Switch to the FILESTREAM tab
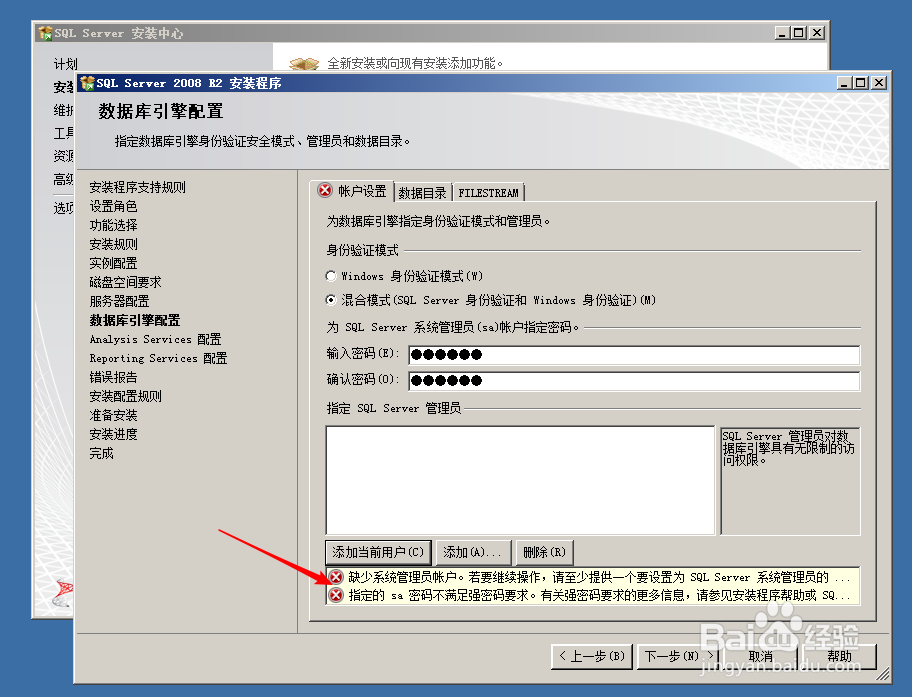The image size is (912, 697). click(488, 193)
